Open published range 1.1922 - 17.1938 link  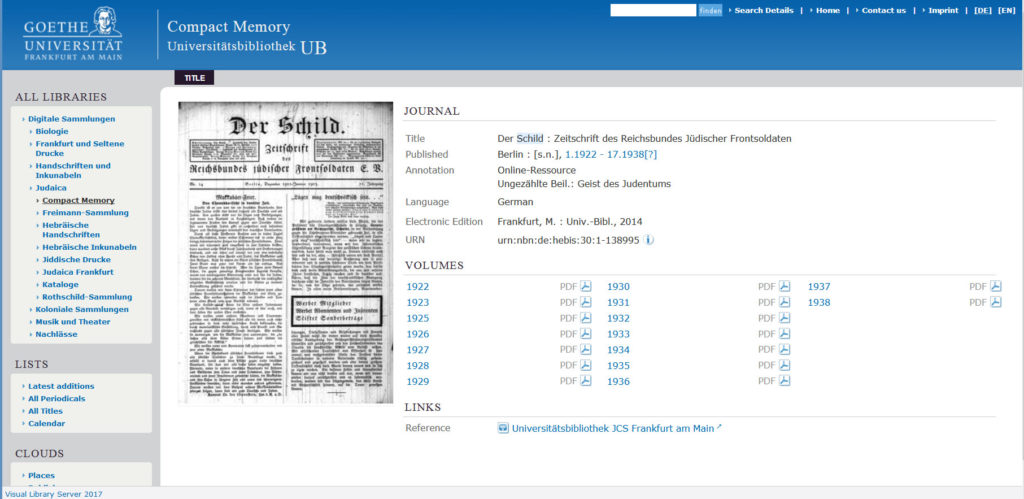click(611, 155)
